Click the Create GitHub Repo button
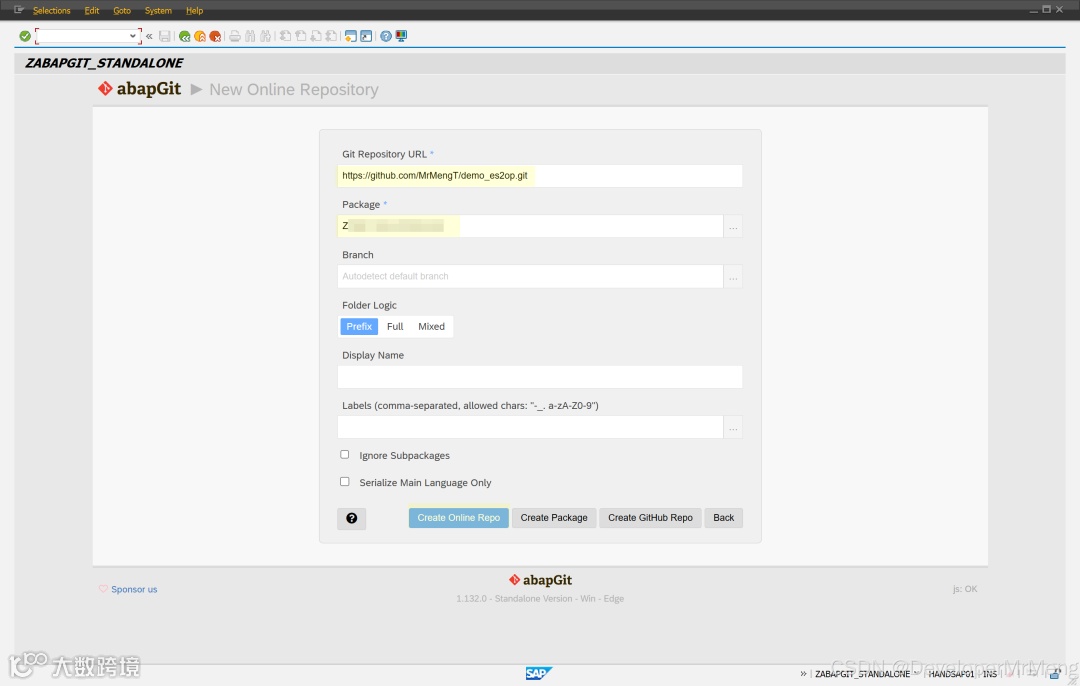Viewport: 1080px width, 686px height. point(650,518)
